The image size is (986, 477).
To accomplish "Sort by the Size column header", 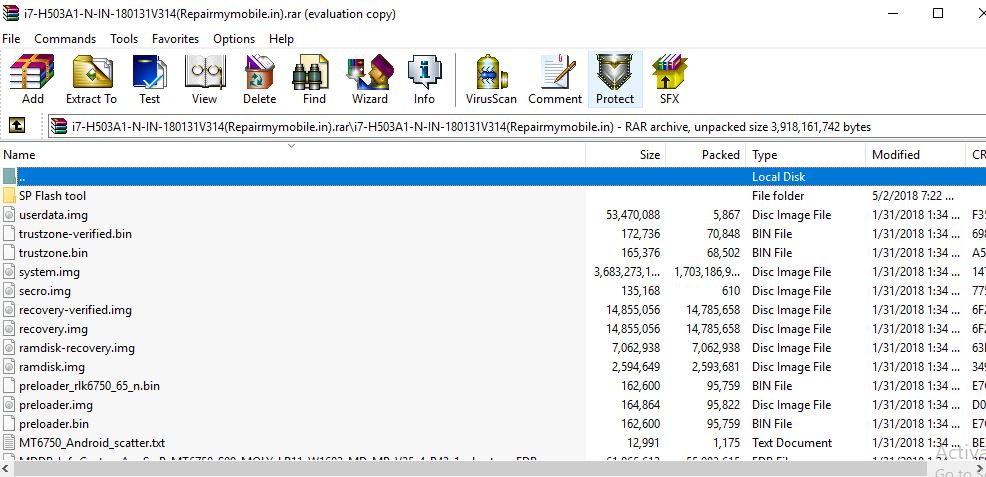I will (626, 155).
